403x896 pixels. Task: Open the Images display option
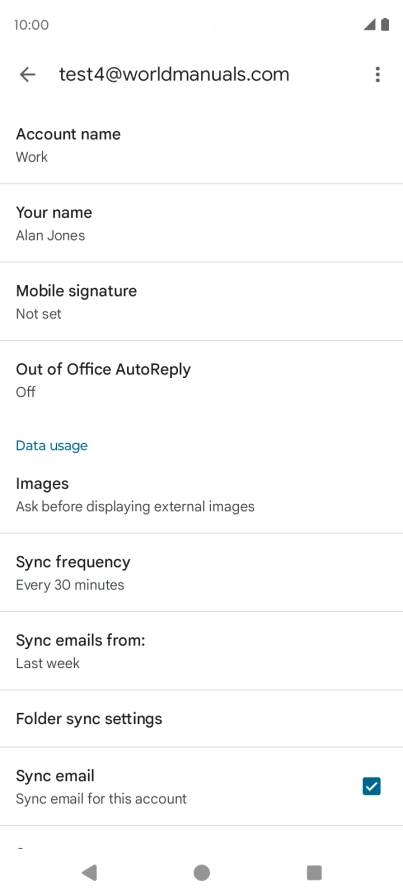(201, 494)
